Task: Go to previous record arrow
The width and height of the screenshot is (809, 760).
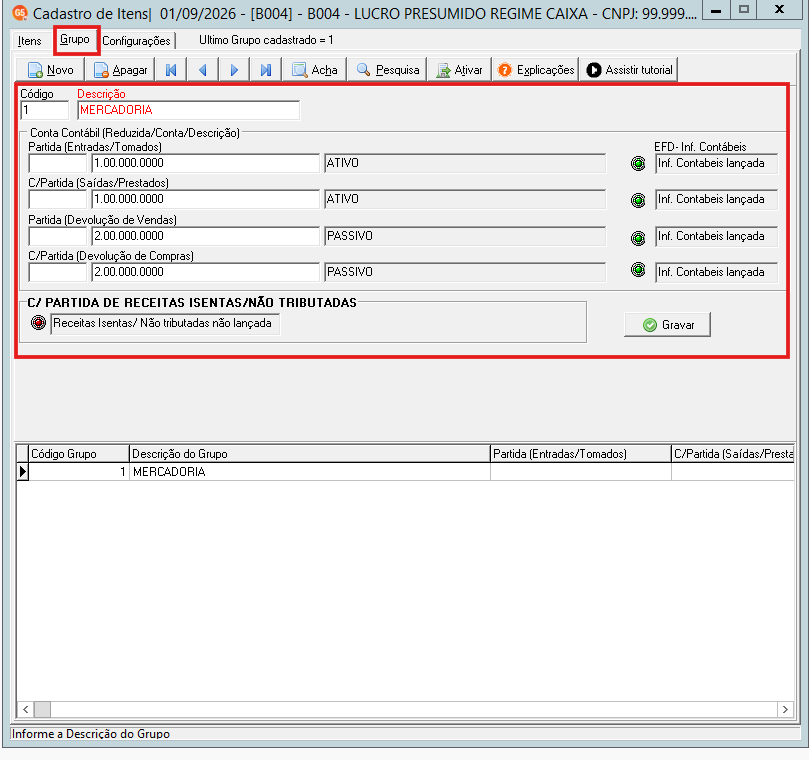Action: [x=203, y=70]
